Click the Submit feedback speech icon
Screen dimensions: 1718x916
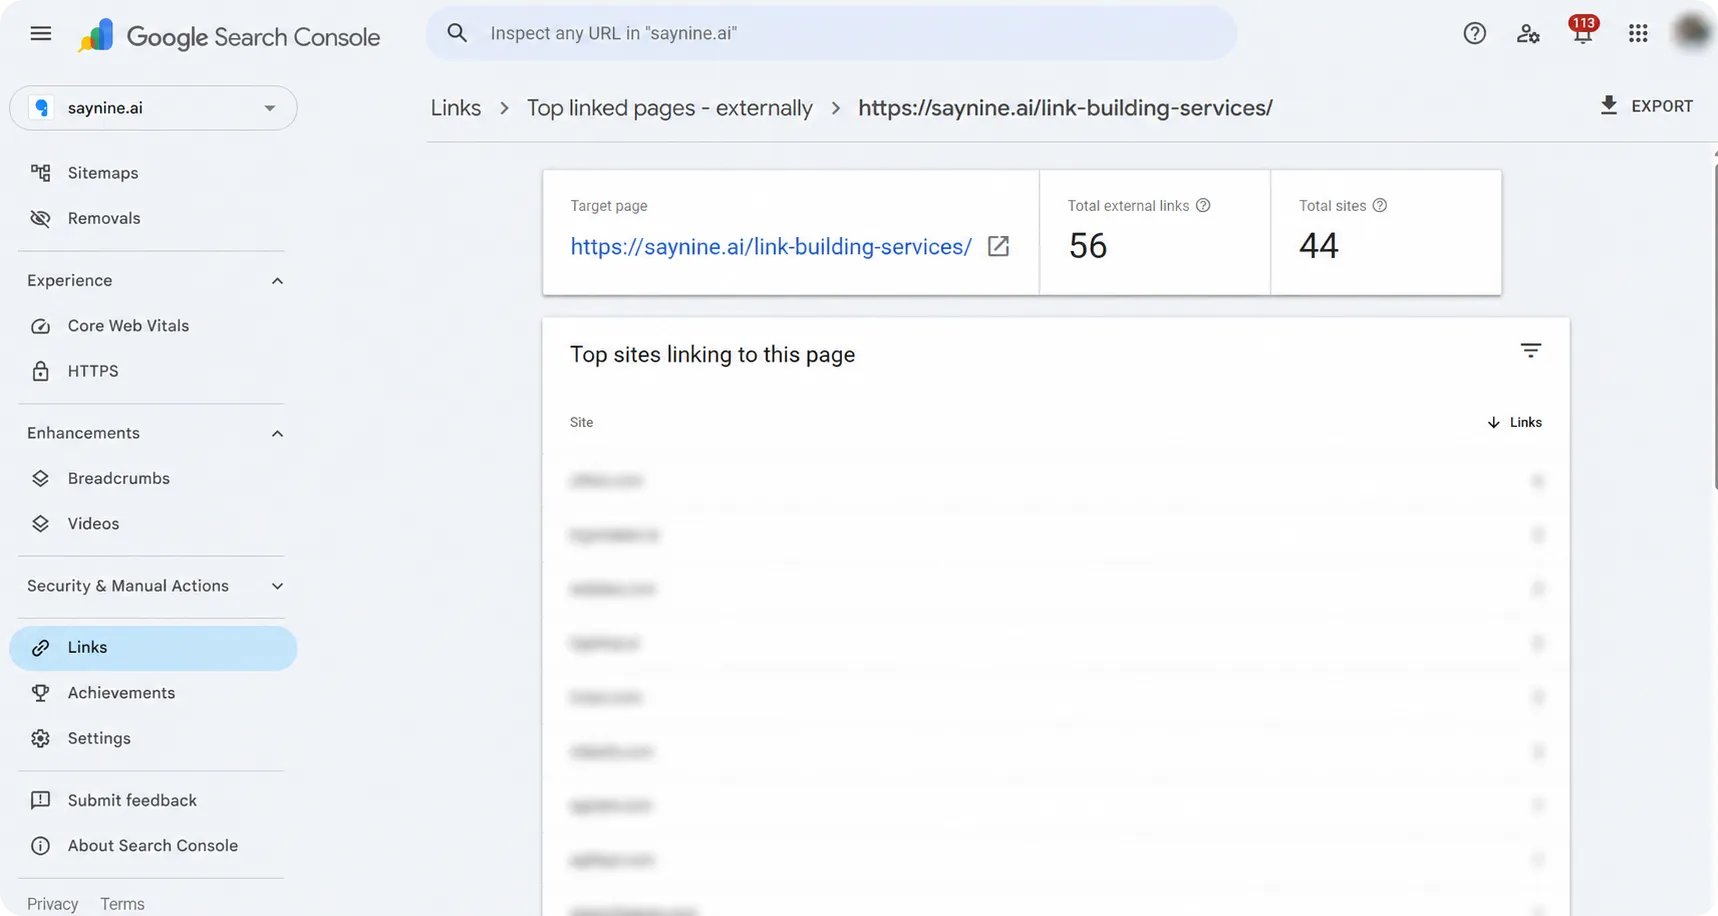point(40,800)
